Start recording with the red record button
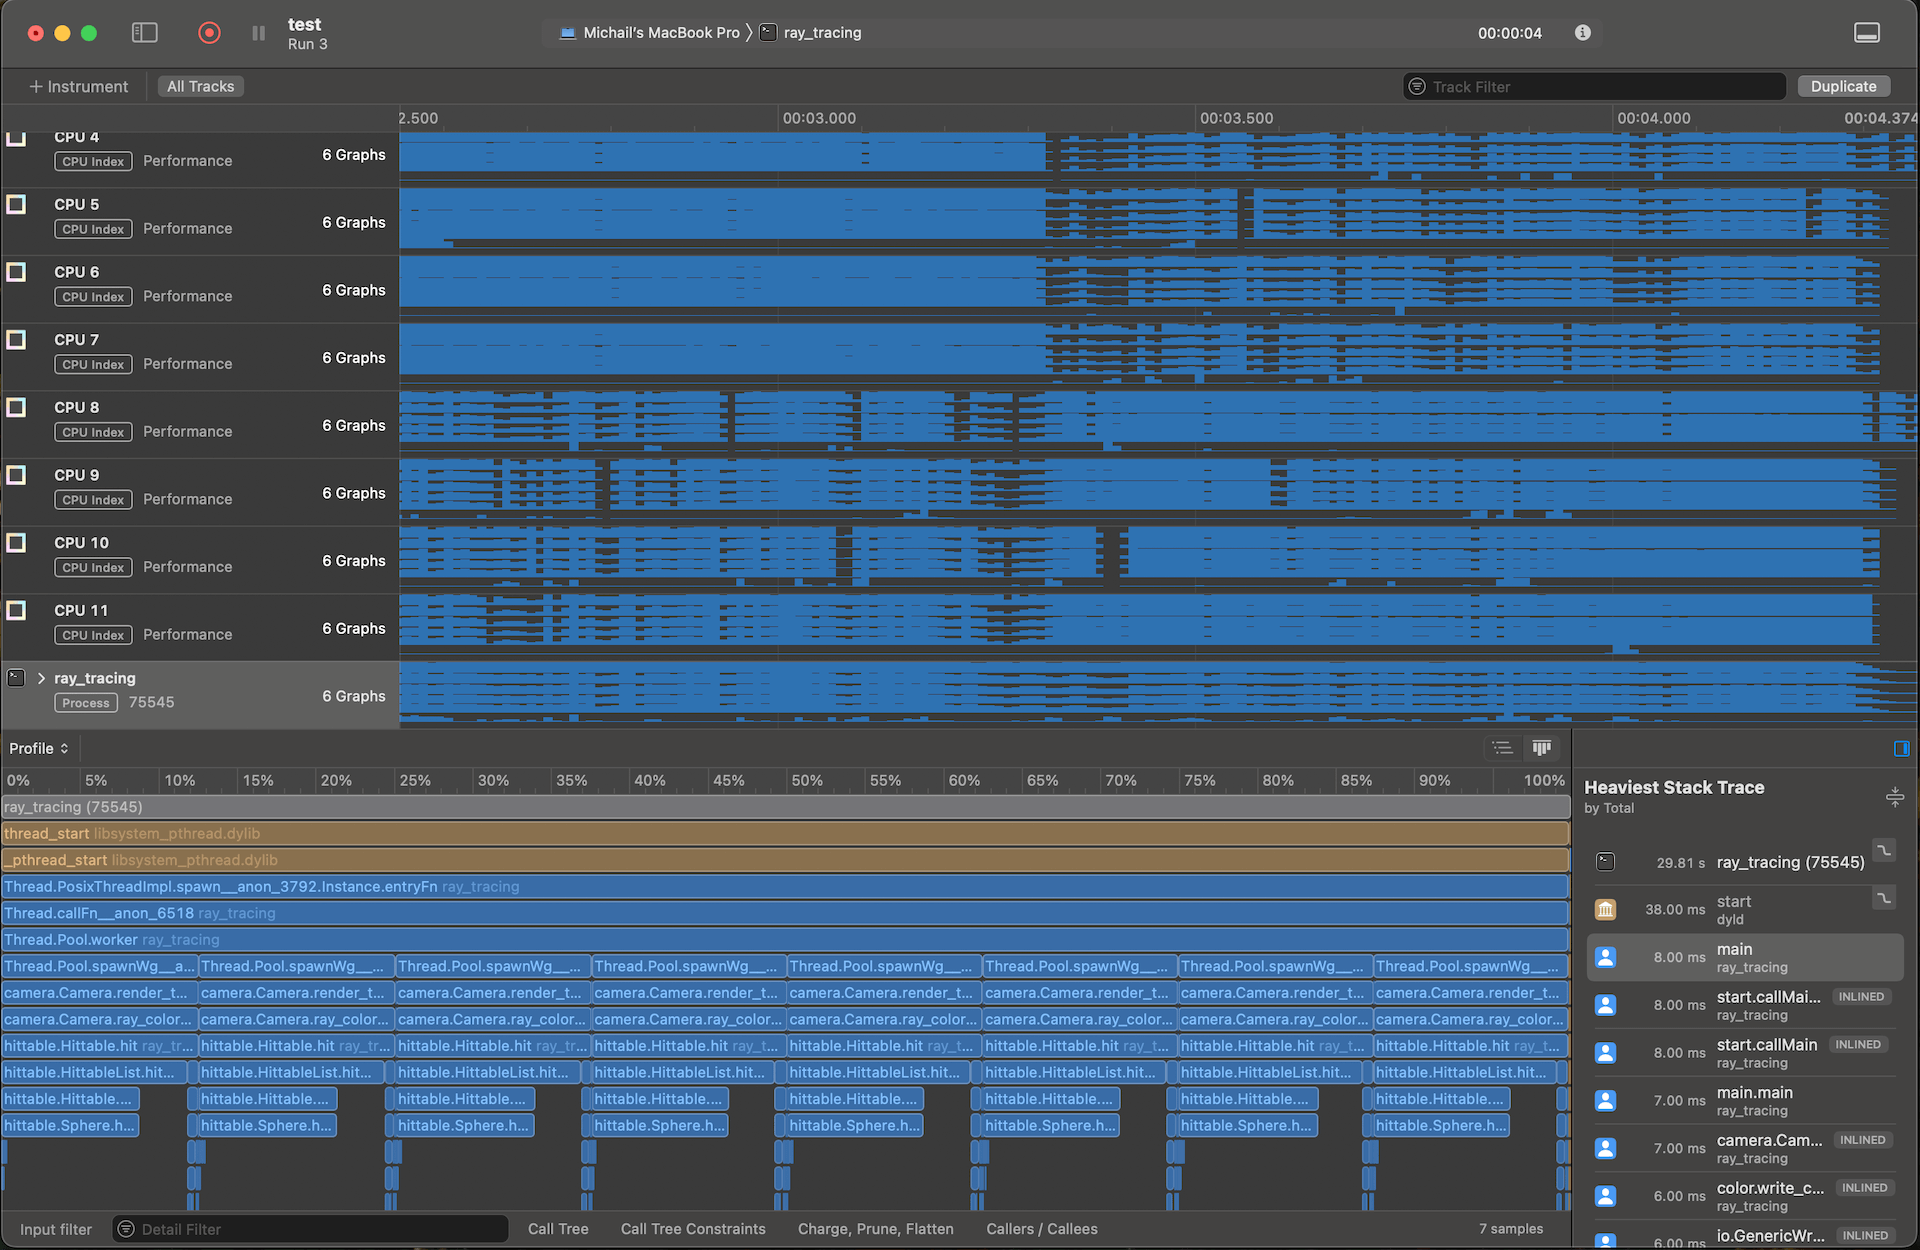The height and width of the screenshot is (1250, 1920). [209, 33]
